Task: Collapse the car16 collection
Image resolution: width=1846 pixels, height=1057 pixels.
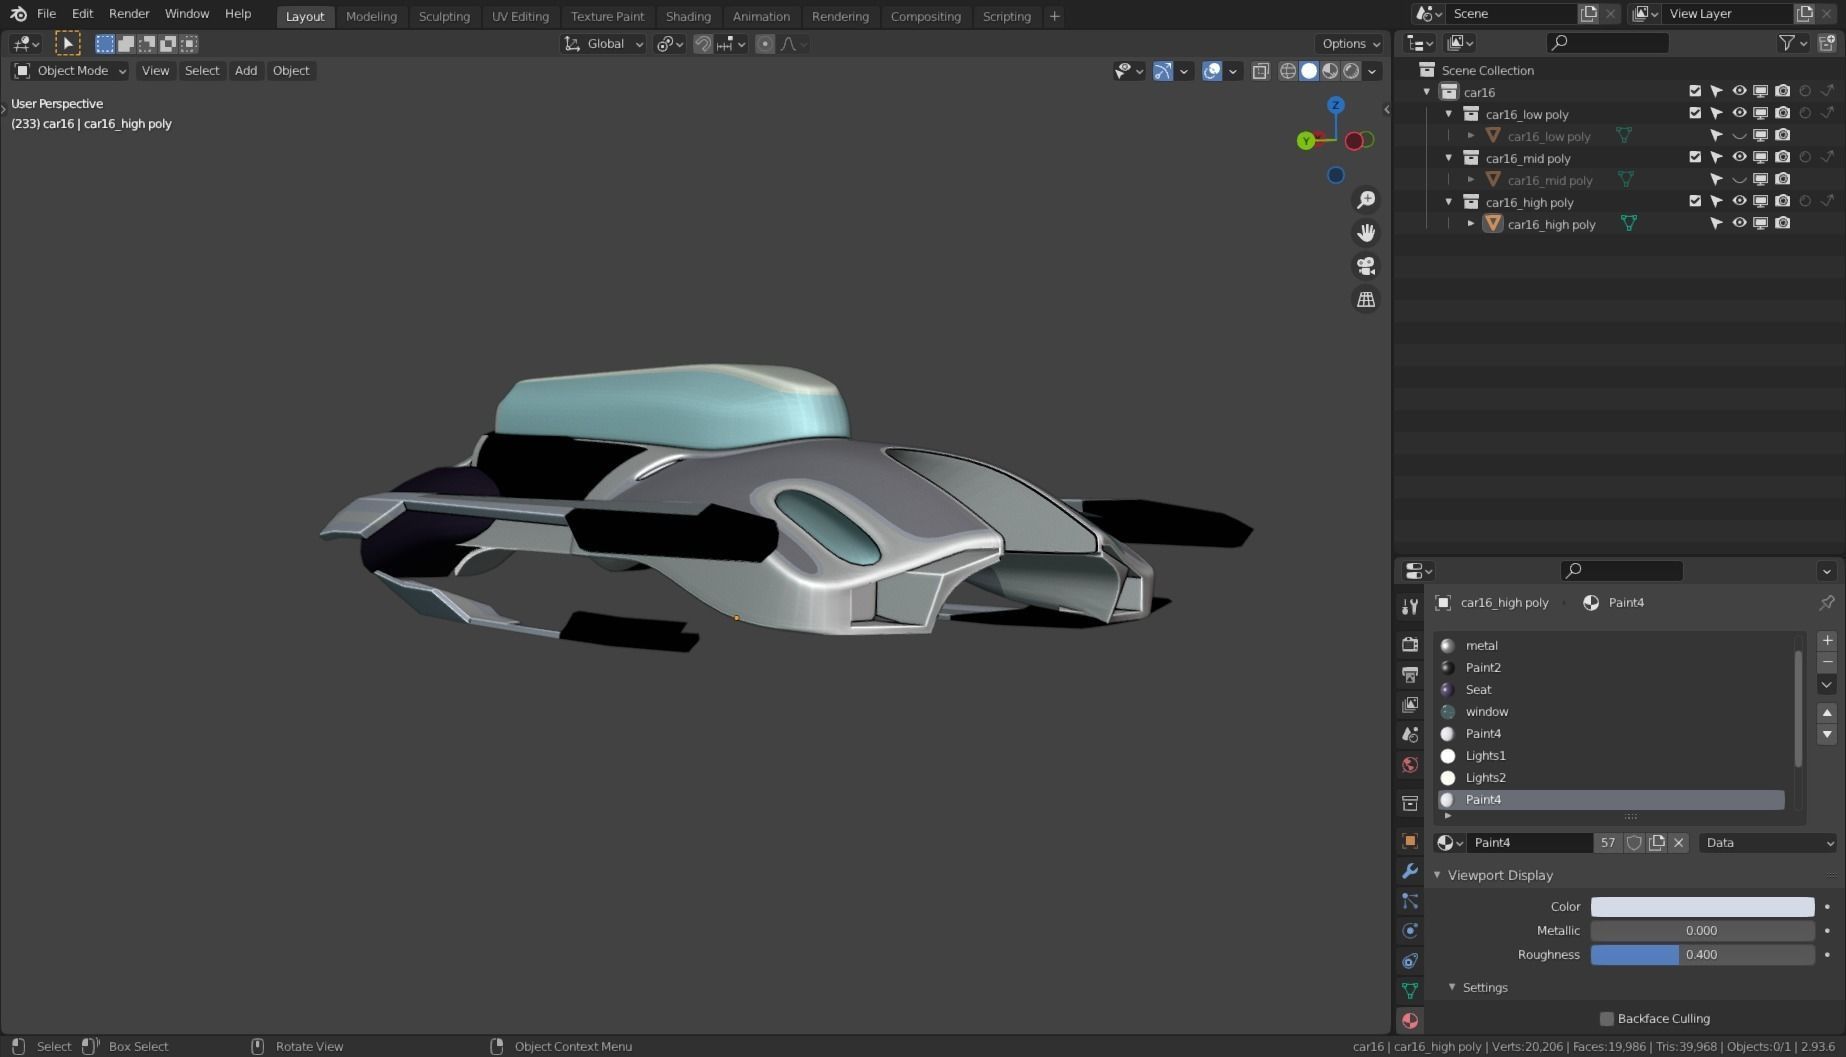Action: [1427, 92]
